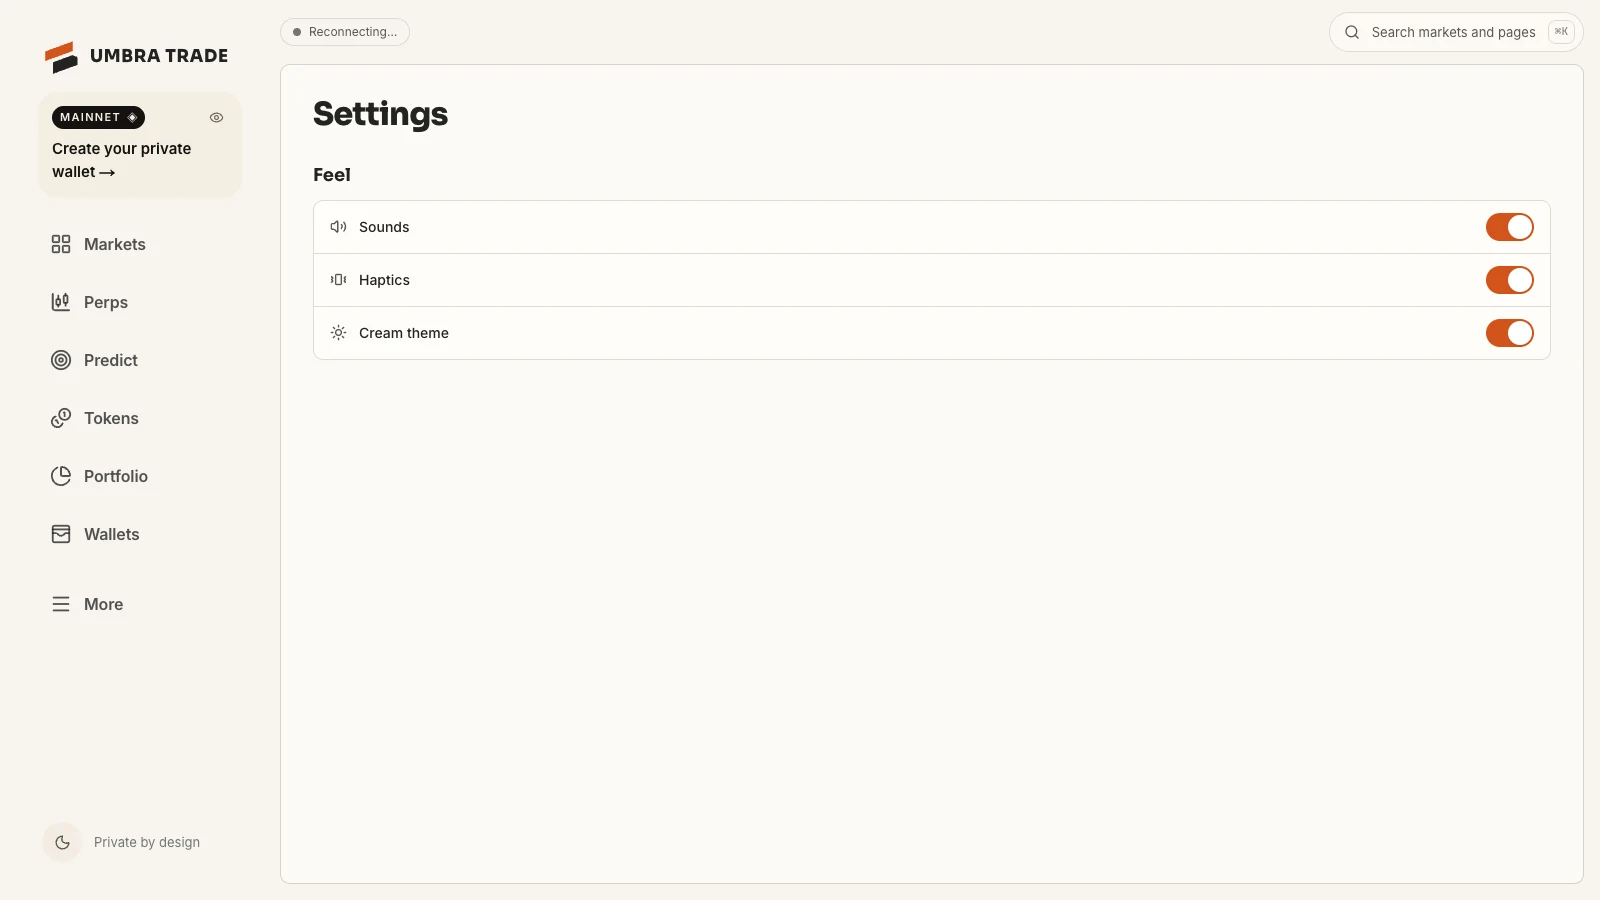
Task: Click the More hamburger icon
Action: tap(61, 604)
